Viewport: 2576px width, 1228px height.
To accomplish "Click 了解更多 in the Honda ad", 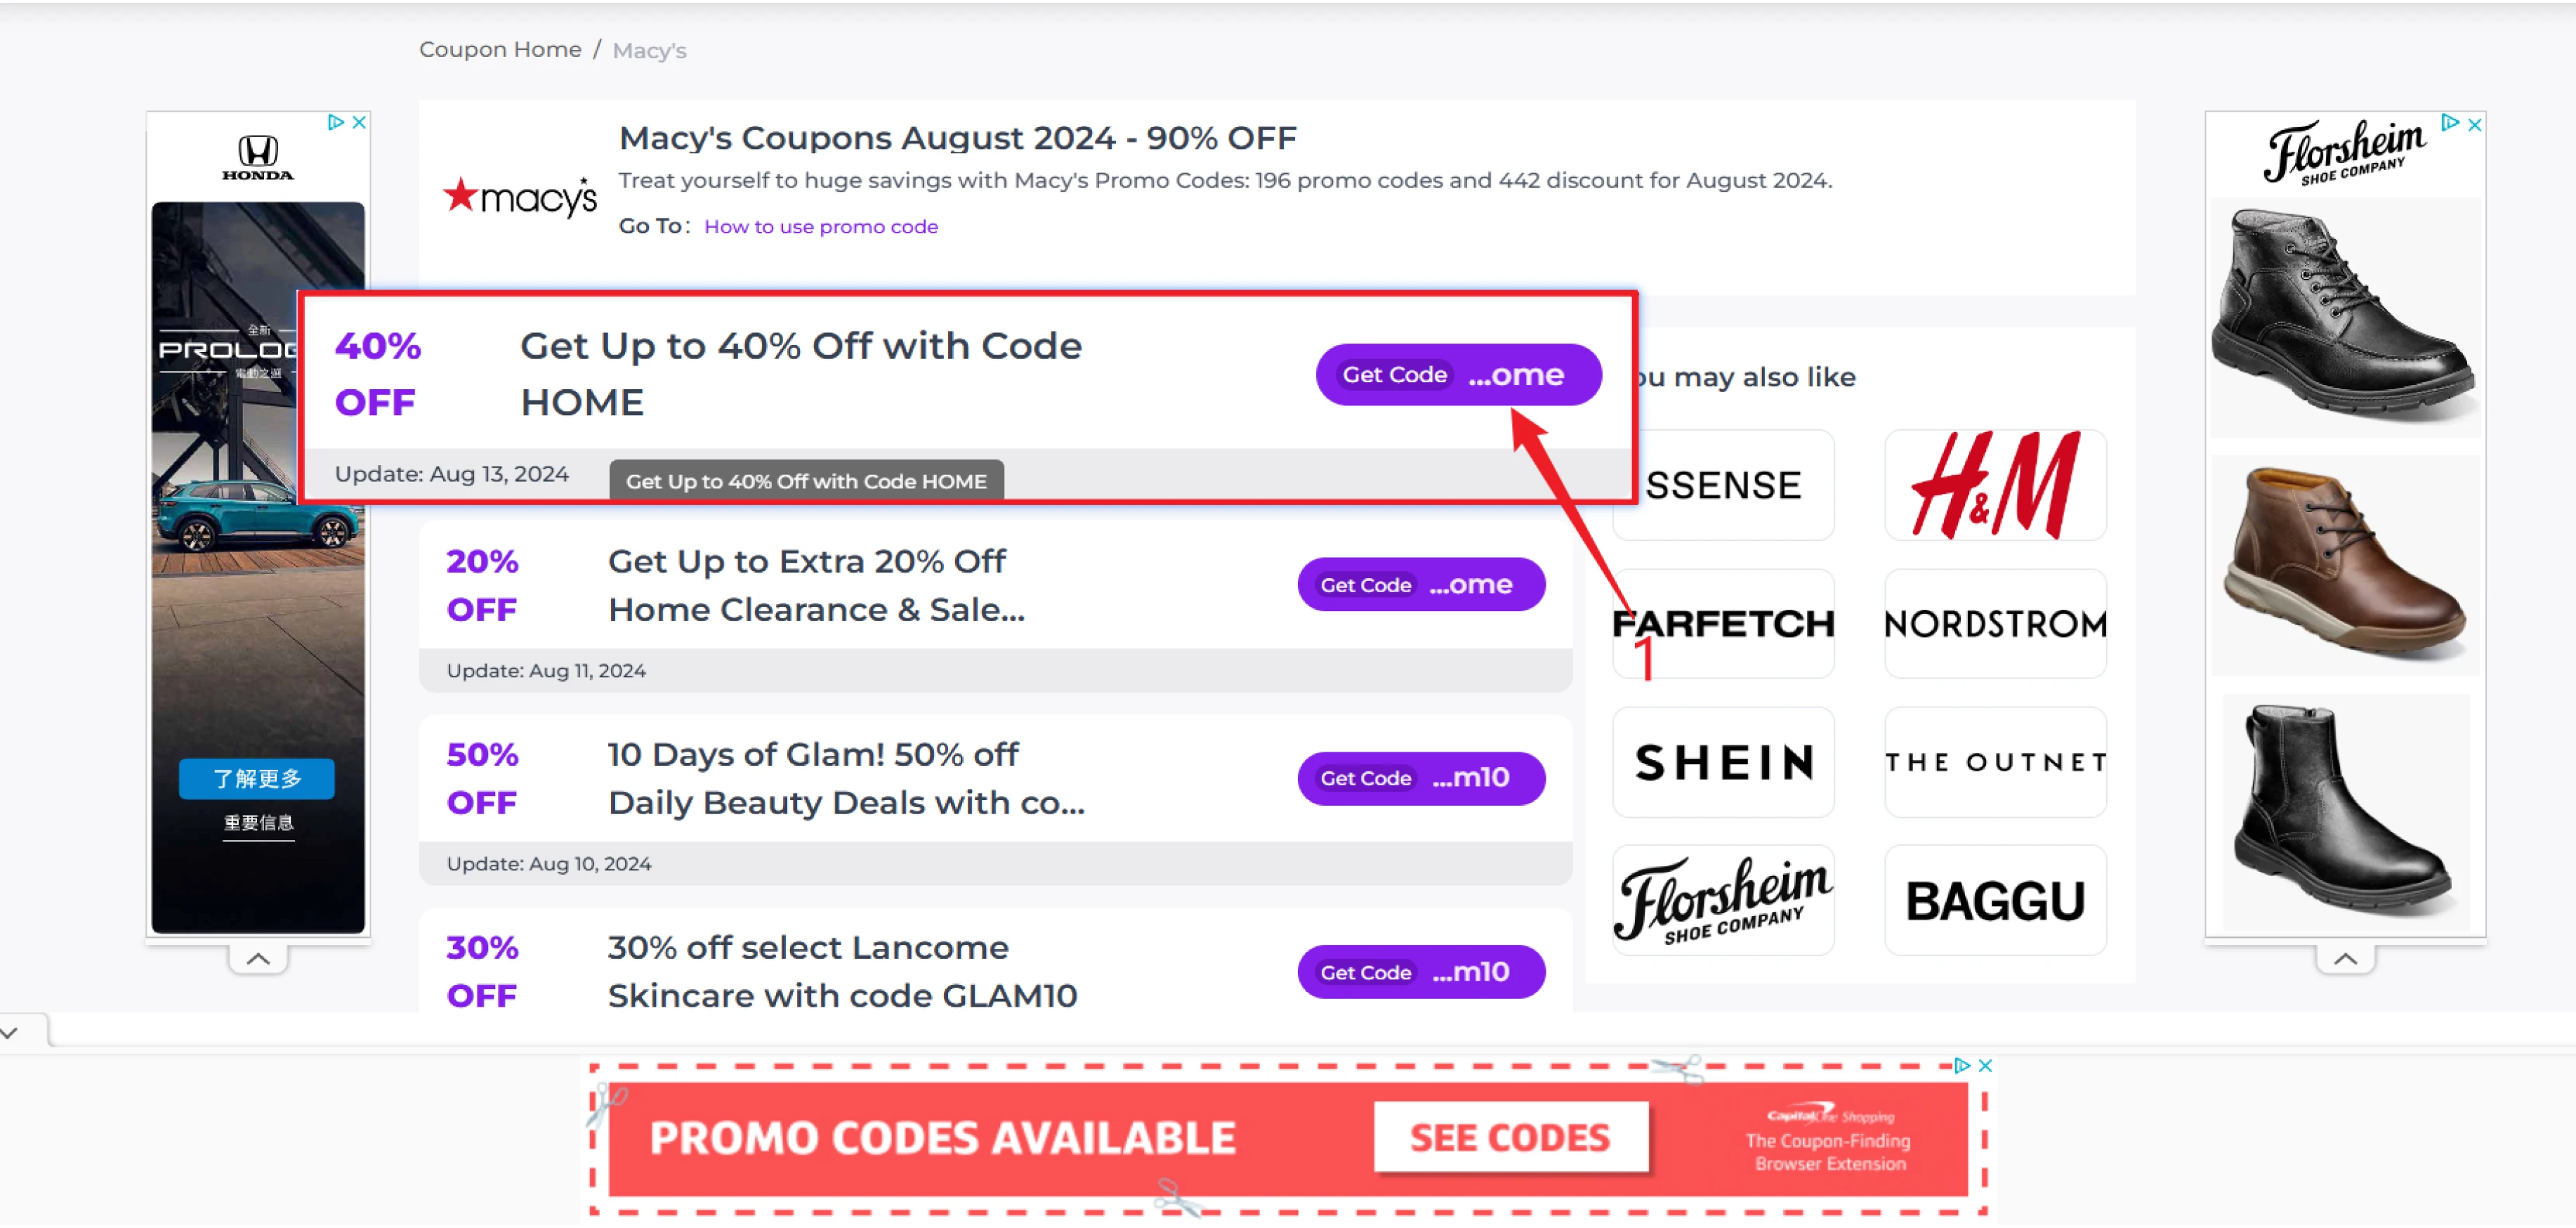I will (x=257, y=779).
